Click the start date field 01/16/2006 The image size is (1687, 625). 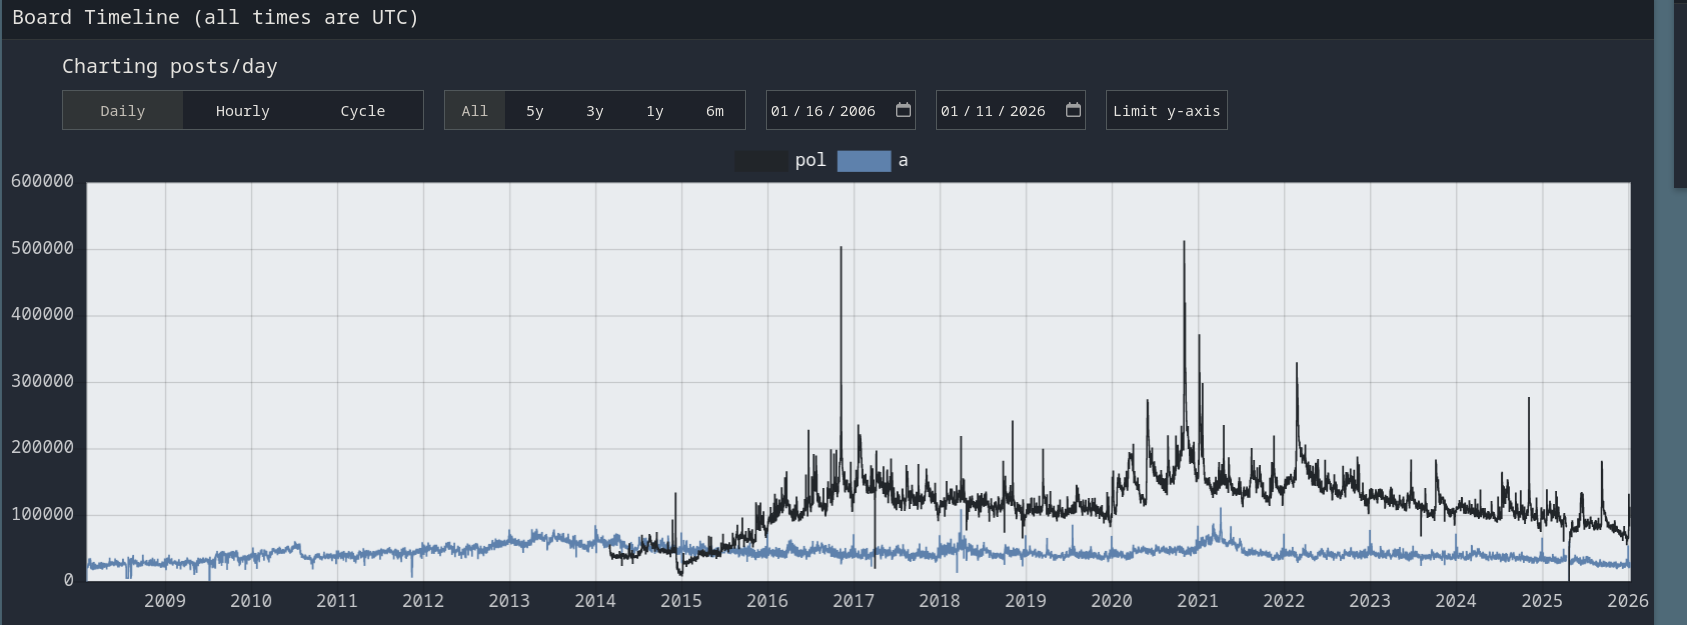tap(841, 111)
